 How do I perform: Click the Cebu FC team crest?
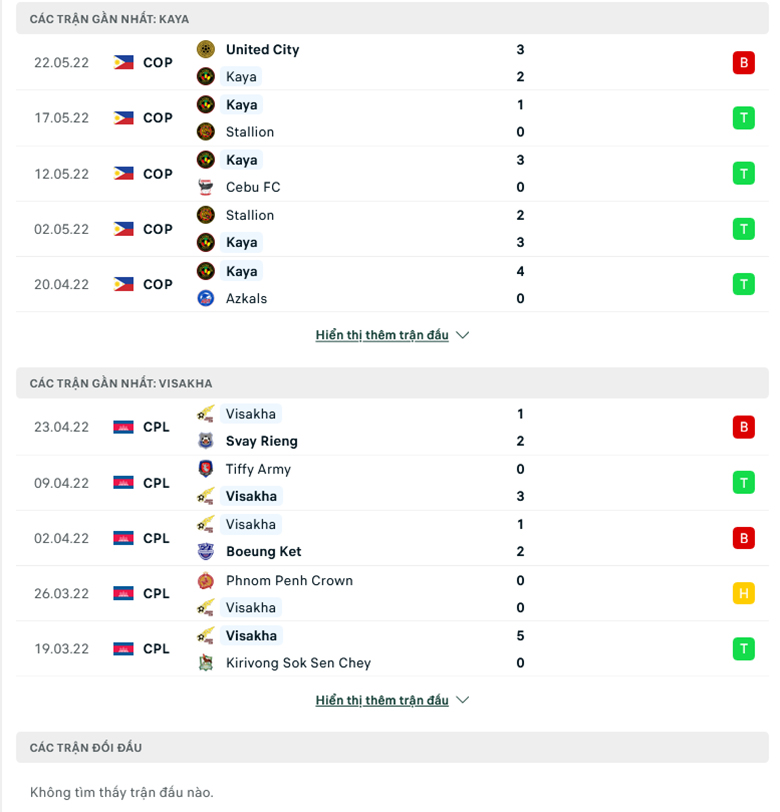(x=206, y=187)
